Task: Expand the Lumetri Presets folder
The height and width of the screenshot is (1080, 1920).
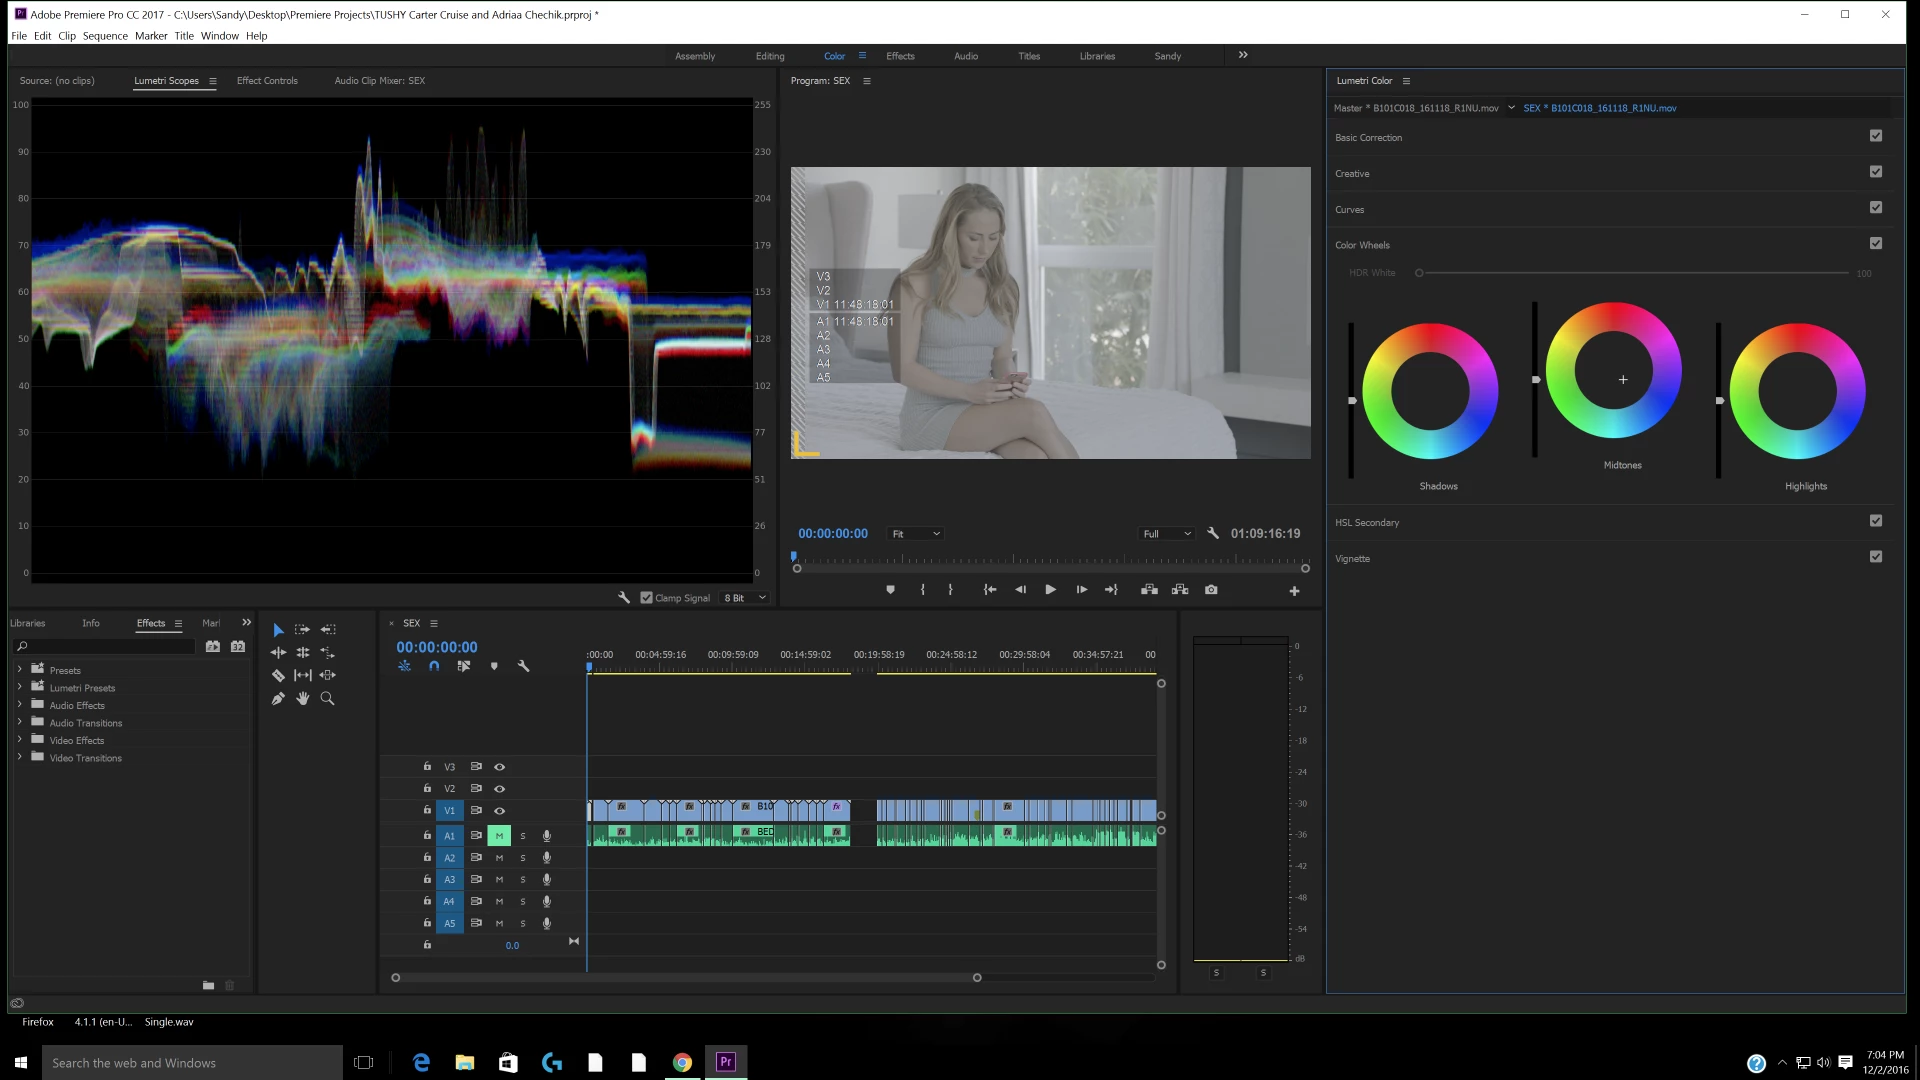Action: click(19, 687)
